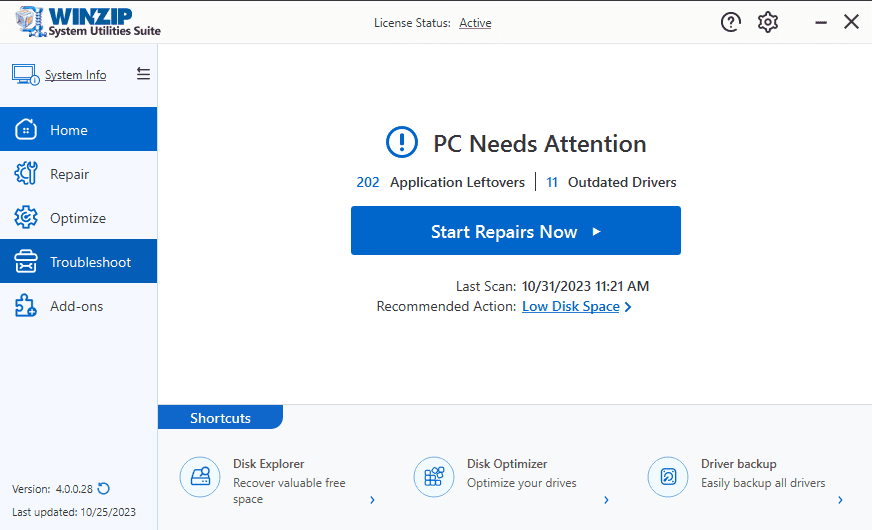Click the play arrow on Start Repairs Now
Screen dimensions: 872x530
pos(596,231)
